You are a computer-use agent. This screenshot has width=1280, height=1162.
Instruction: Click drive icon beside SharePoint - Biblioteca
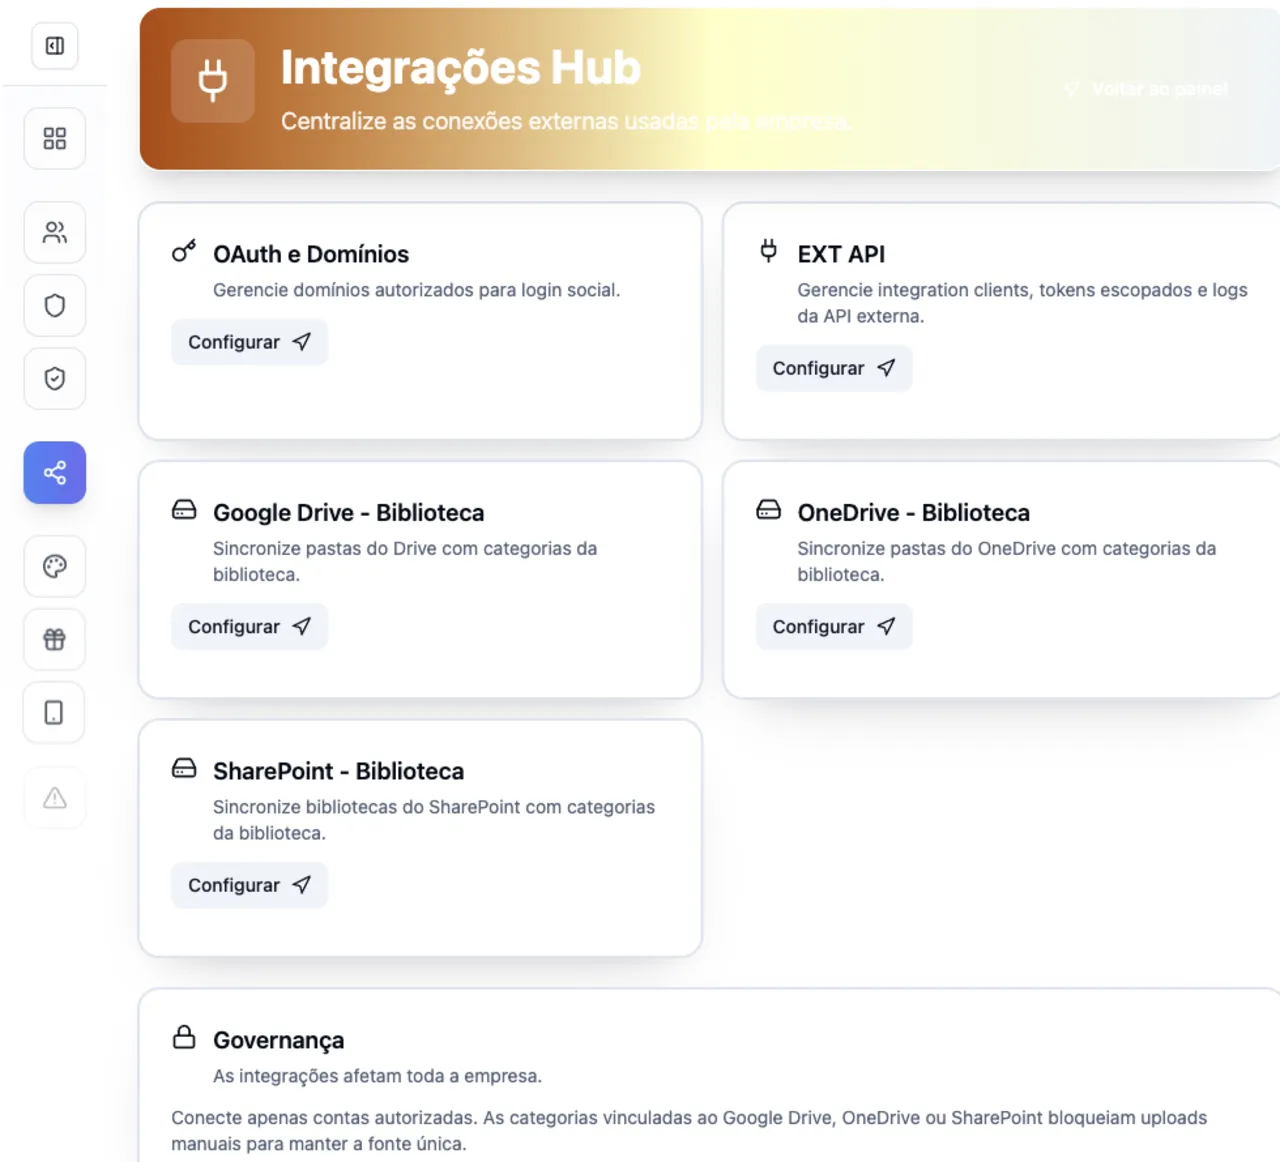[184, 768]
